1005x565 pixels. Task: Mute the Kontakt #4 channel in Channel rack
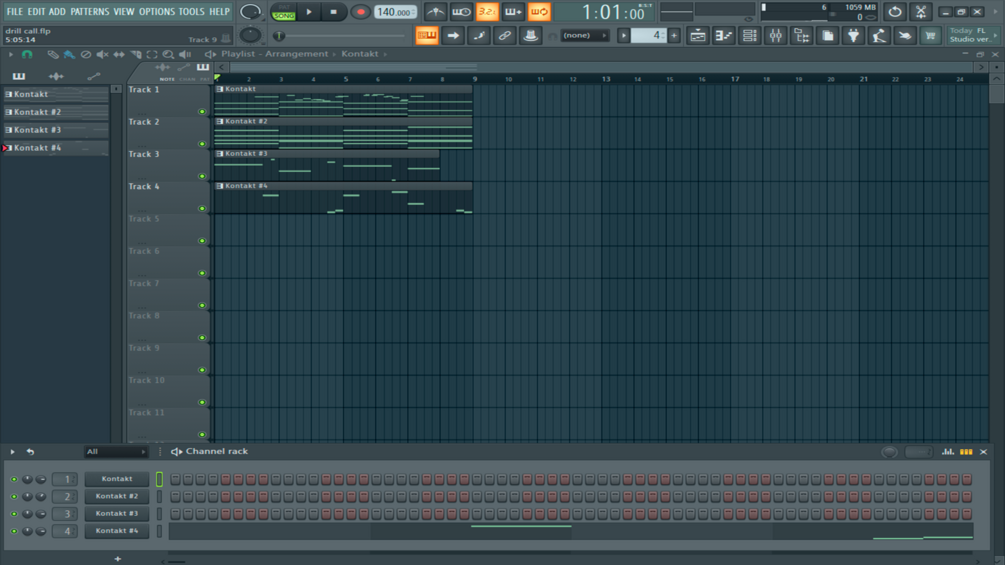tap(13, 531)
